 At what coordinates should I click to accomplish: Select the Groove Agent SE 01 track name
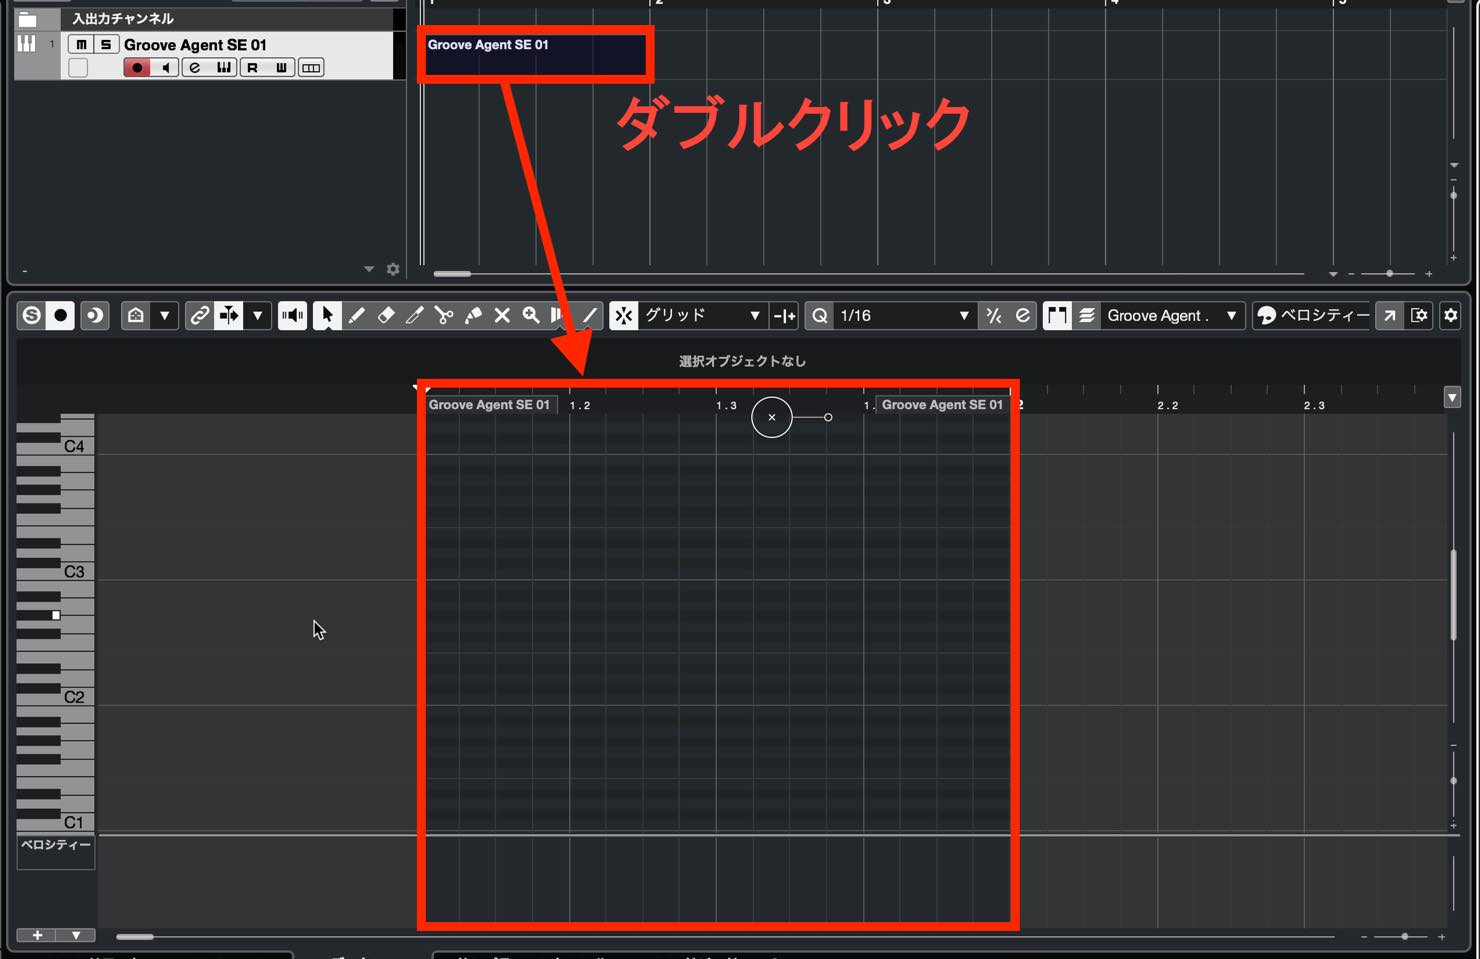[x=195, y=44]
